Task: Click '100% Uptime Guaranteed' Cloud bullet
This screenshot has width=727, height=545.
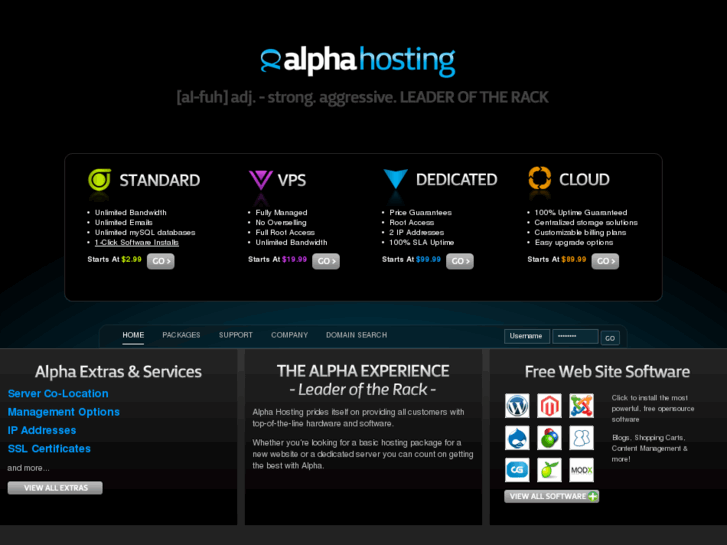Action: tap(581, 212)
